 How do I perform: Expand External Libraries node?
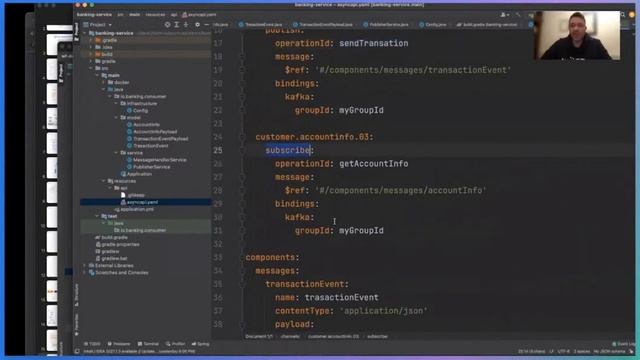[x=85, y=265]
